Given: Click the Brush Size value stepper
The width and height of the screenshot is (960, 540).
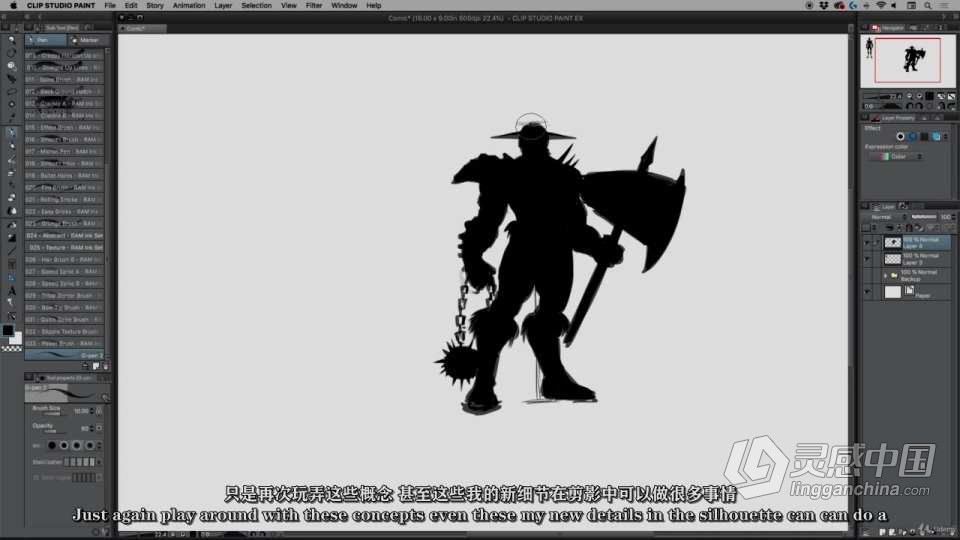Looking at the screenshot, I should (x=92, y=411).
